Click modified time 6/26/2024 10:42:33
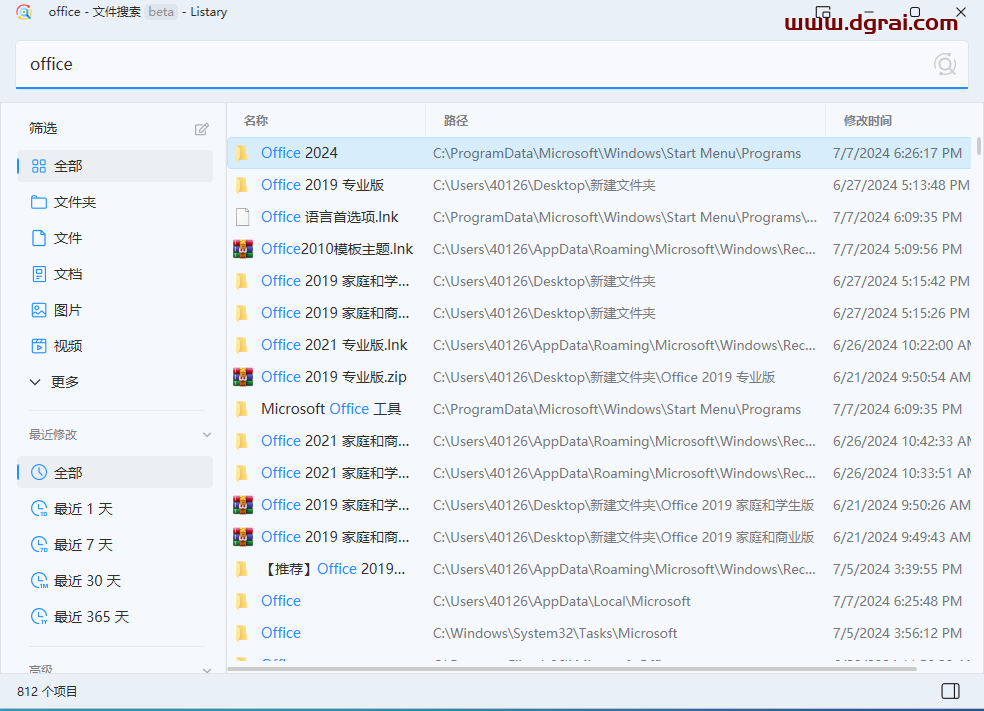 click(x=902, y=441)
